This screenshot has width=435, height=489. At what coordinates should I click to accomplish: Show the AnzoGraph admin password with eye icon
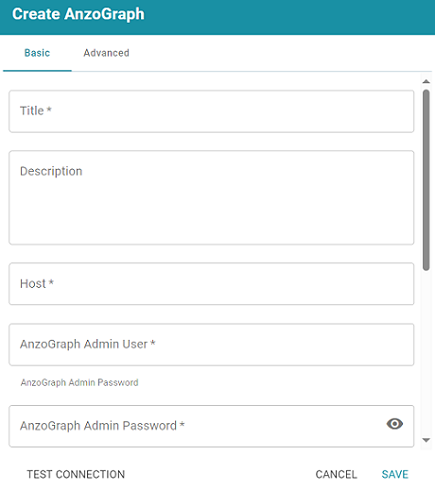click(395, 424)
